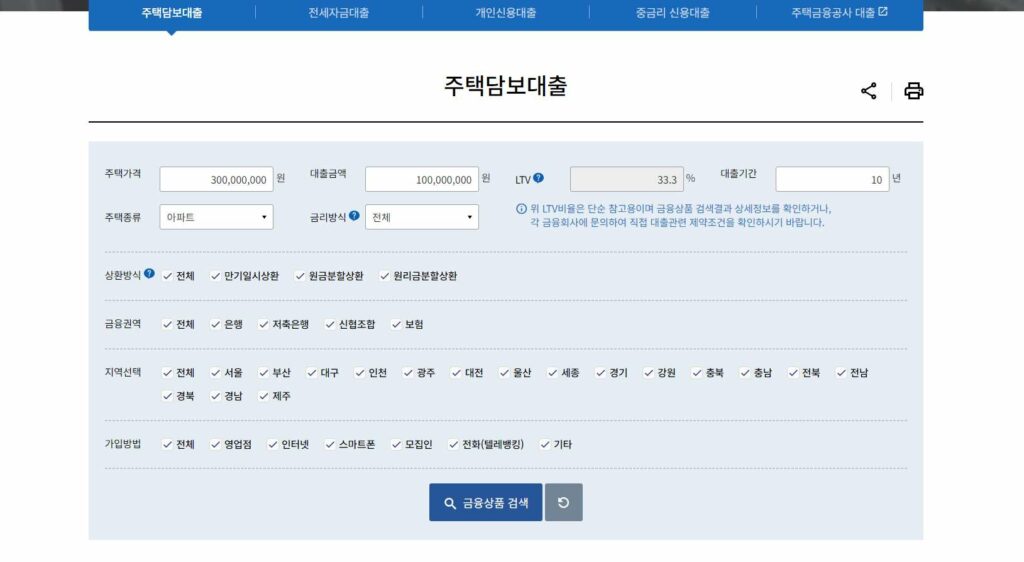Toggle 원리금분할상환 checkbox
The image size is (1024, 562).
[x=385, y=276]
